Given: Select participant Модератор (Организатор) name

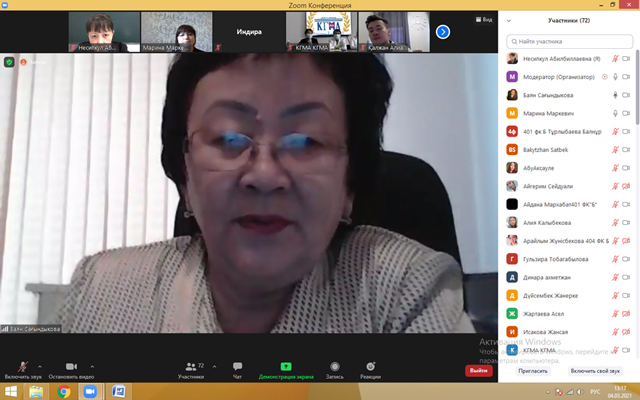Looking at the screenshot, I should pyautogui.click(x=559, y=77).
